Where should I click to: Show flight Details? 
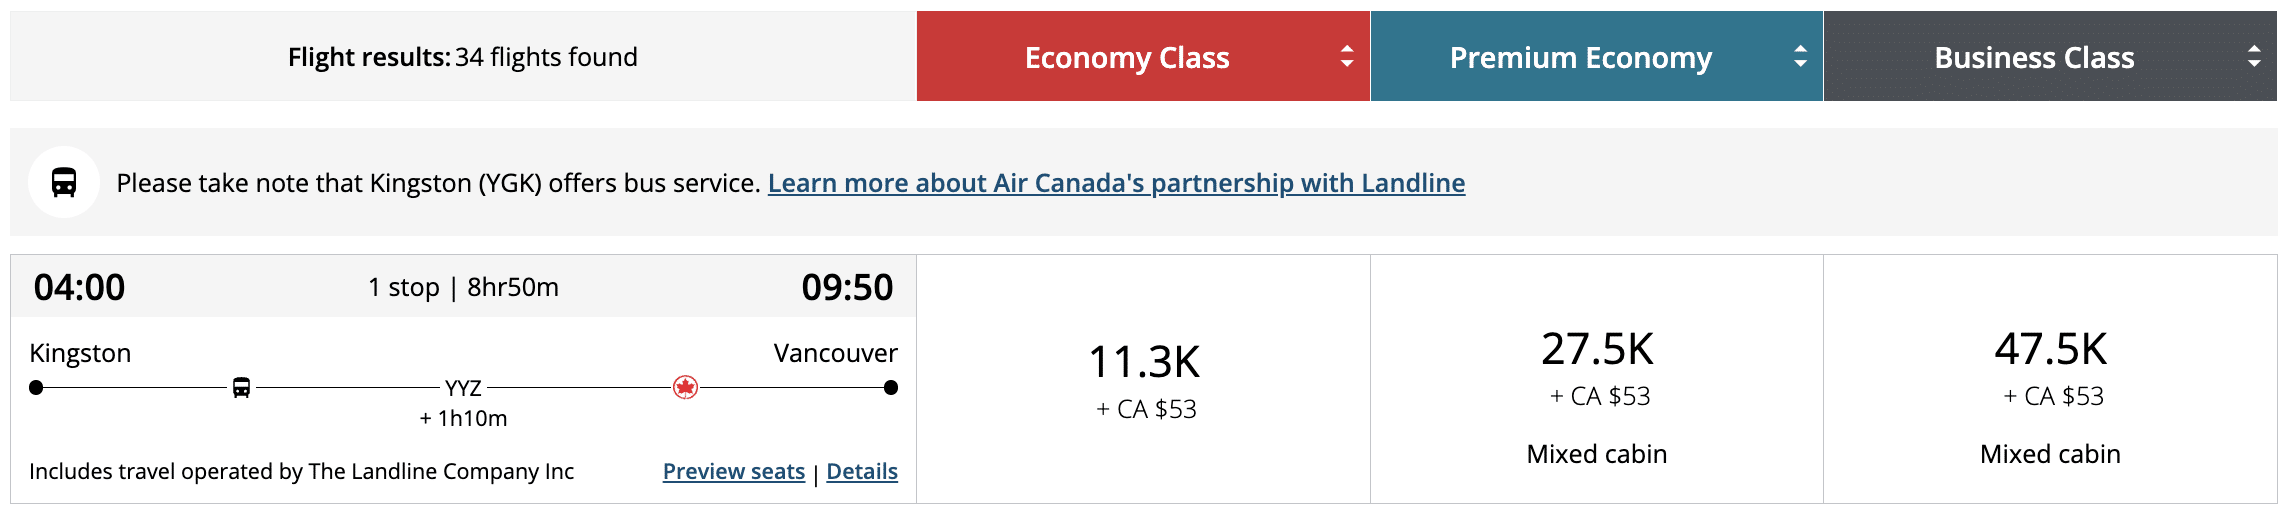click(862, 471)
